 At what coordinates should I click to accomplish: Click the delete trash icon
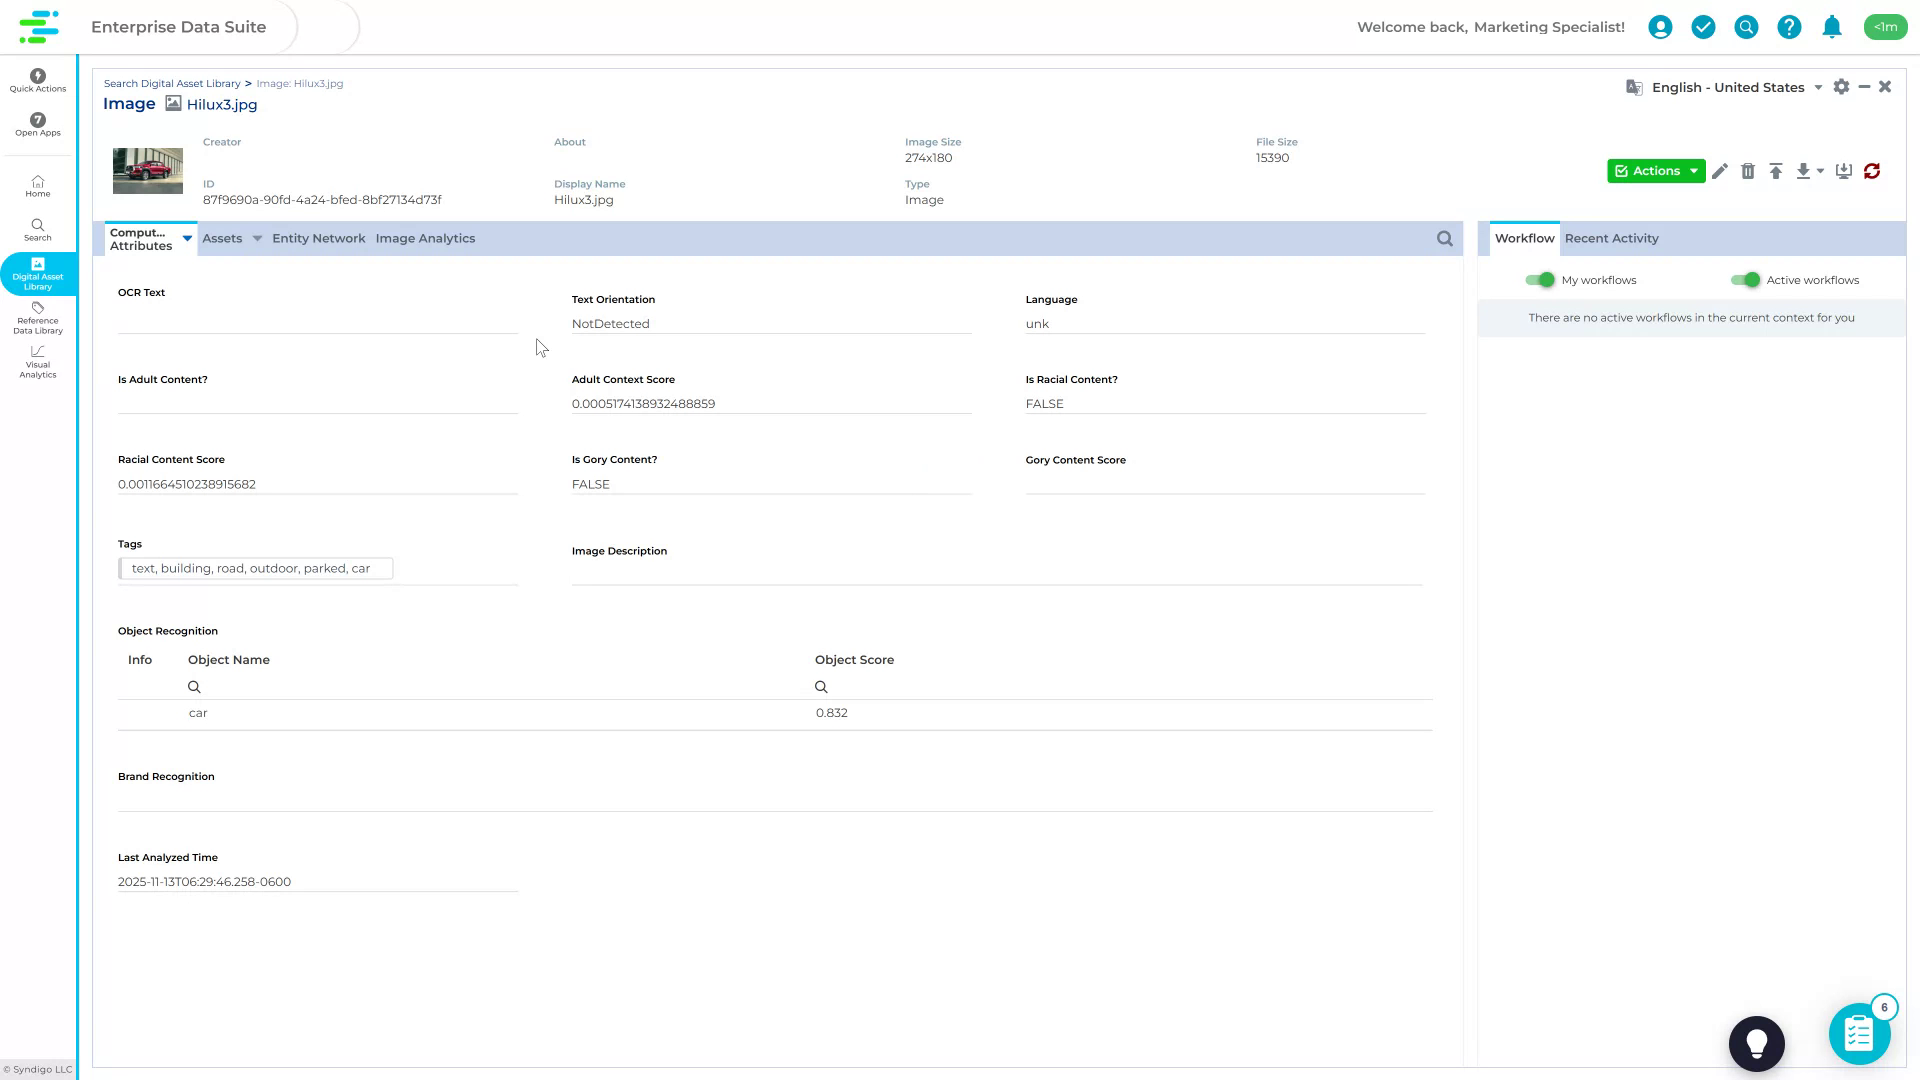1748,171
